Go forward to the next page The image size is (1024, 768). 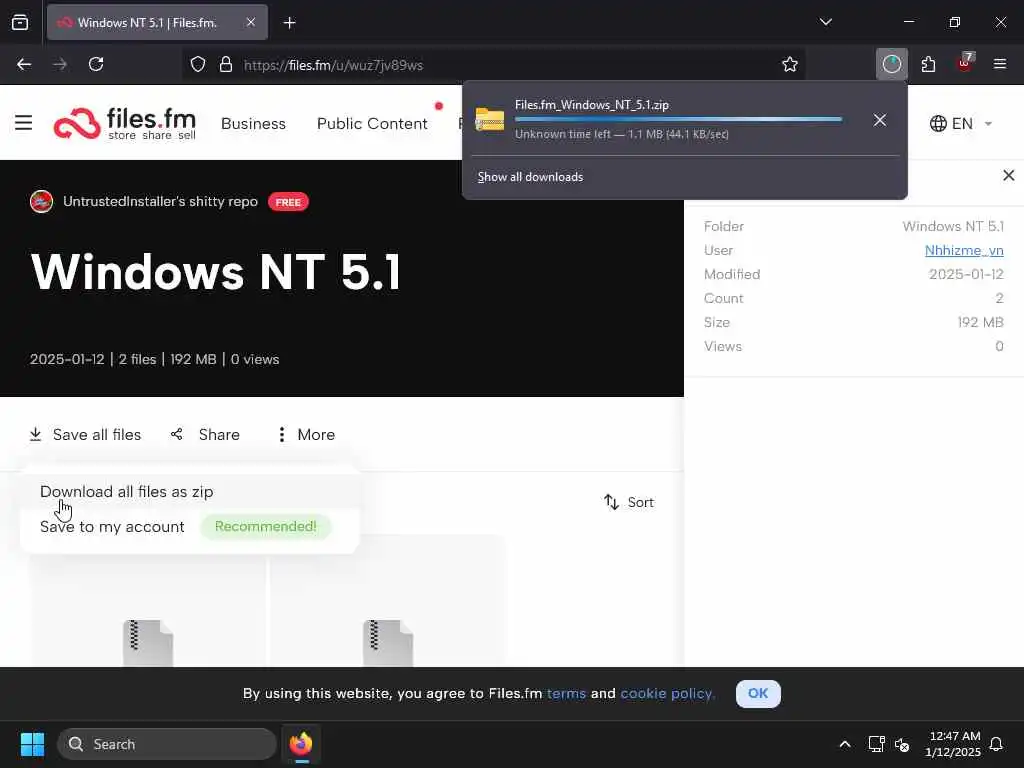pyautogui.click(x=60, y=64)
